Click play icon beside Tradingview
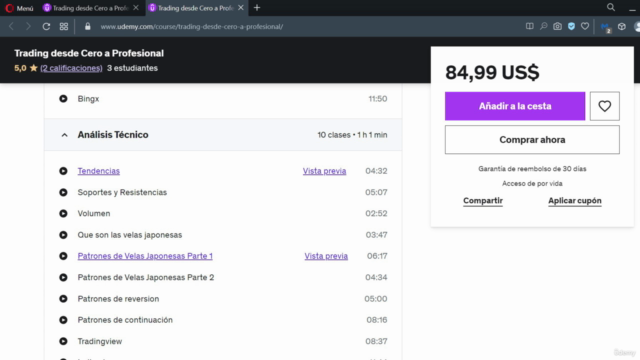Screen dimensions: 640x360 [63, 341]
